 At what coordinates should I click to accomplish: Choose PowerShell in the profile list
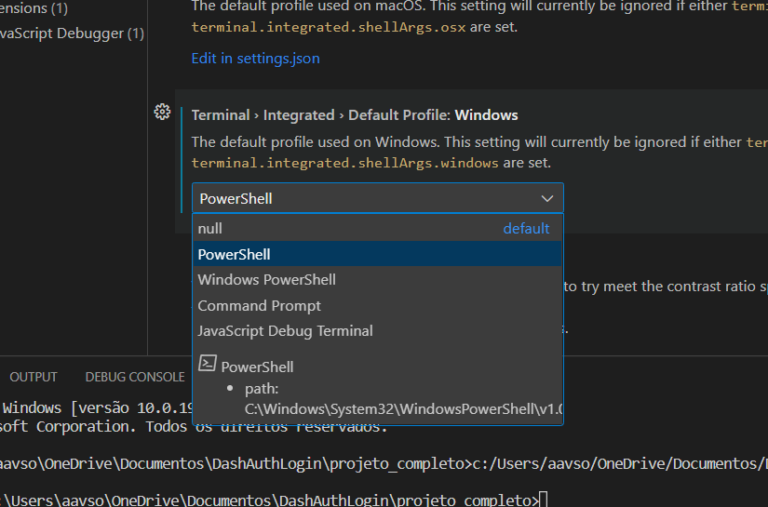[x=378, y=254]
